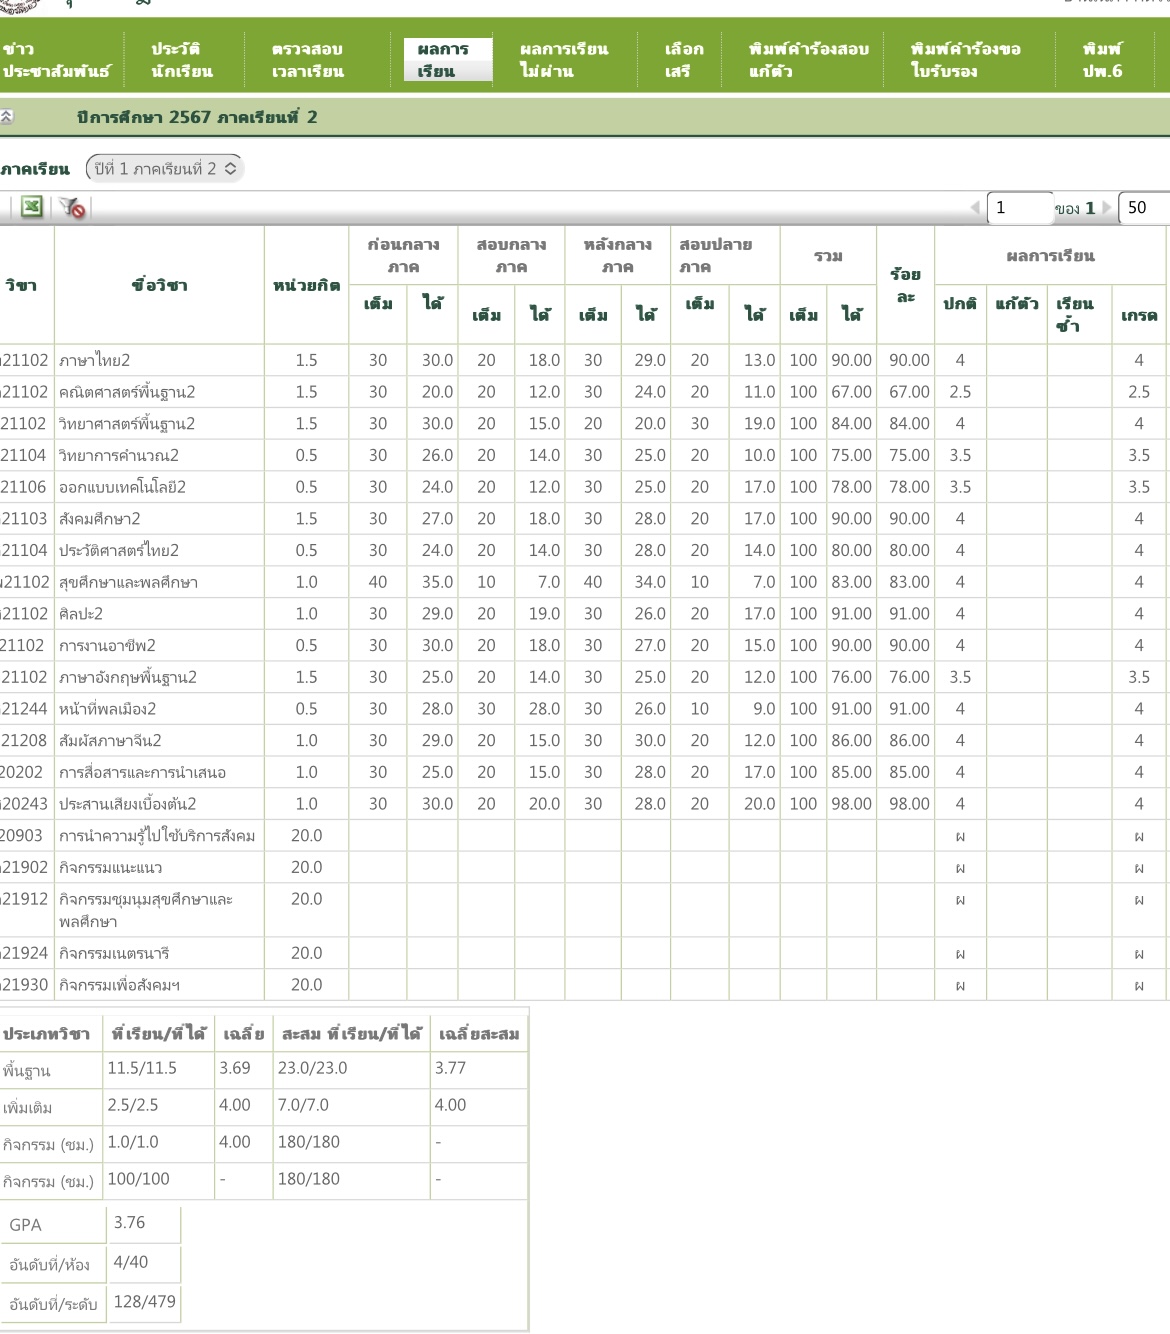
Task: Select the ศิลปะ2 subject row
Action: [x=583, y=614]
